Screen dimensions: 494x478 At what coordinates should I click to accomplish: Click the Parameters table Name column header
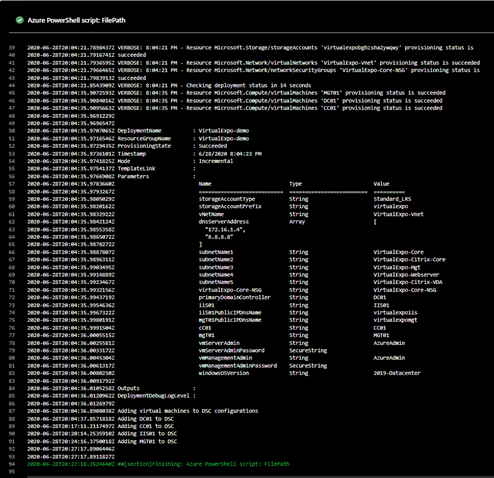(x=205, y=184)
